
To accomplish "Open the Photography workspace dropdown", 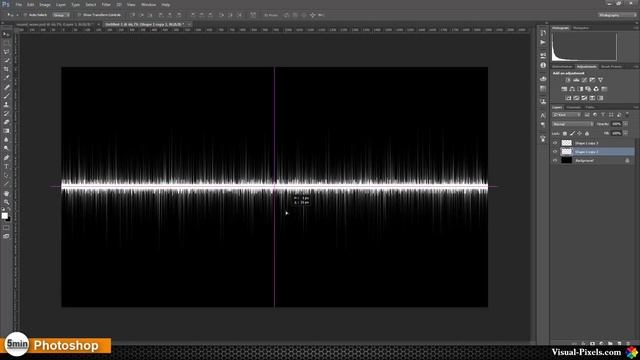I will click(617, 15).
